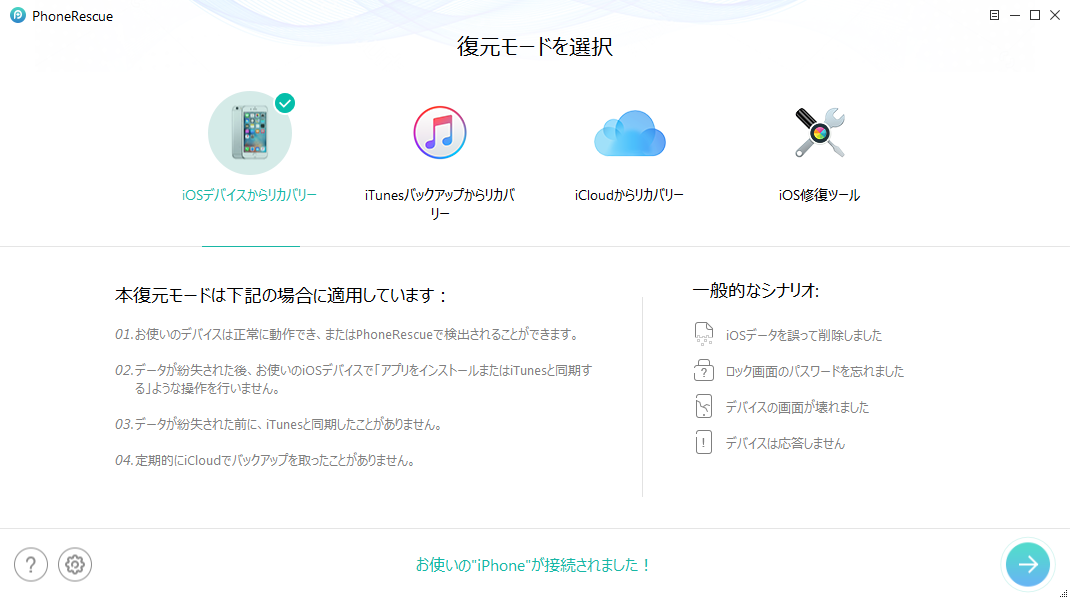Select the iOS device recovery iPhone icon
1070x600 pixels.
[x=250, y=132]
